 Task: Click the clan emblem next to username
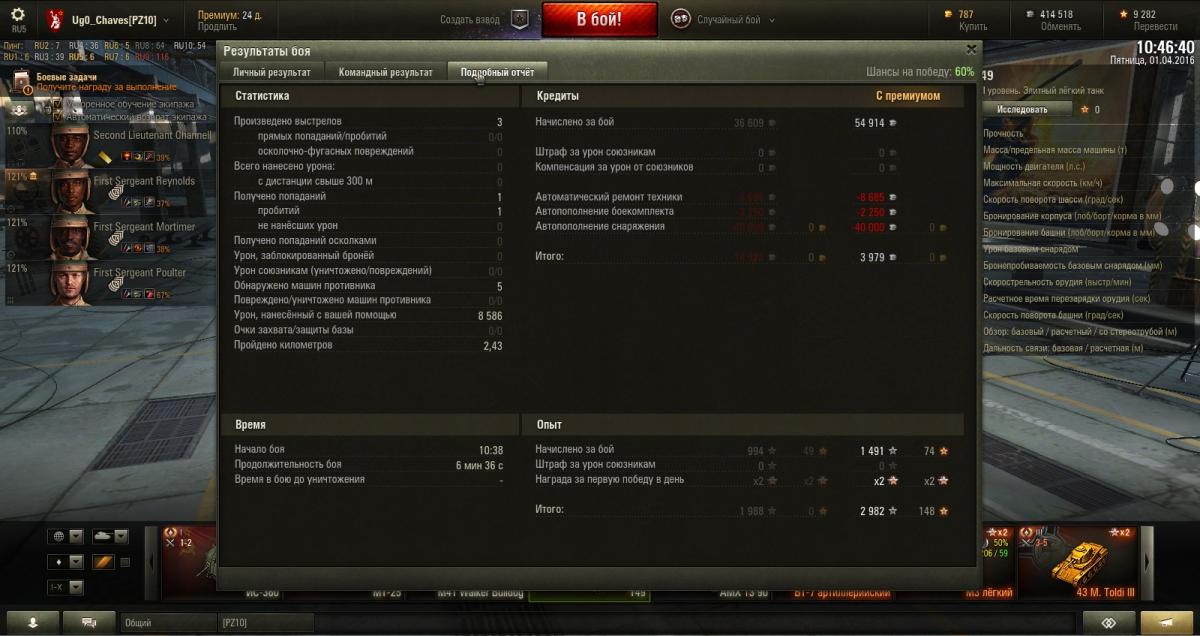point(54,18)
